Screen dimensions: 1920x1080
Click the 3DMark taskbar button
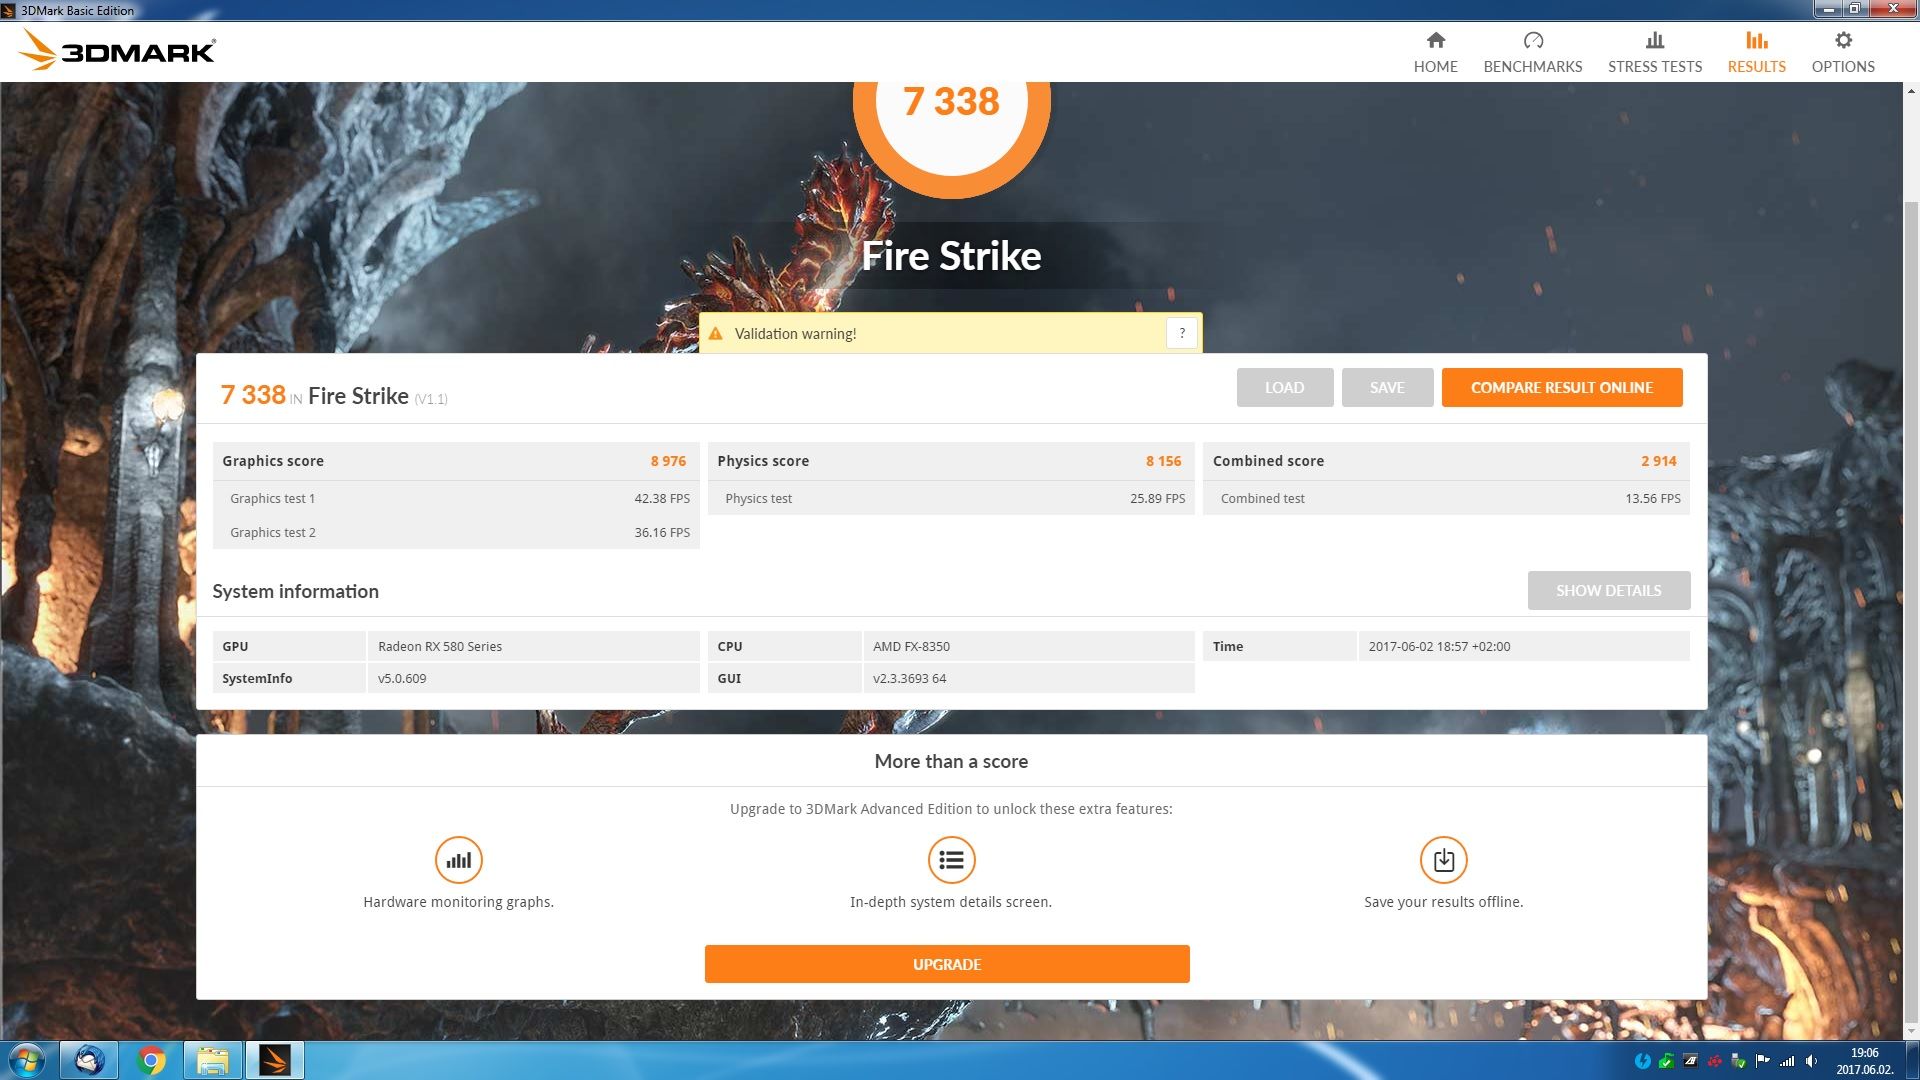point(275,1060)
